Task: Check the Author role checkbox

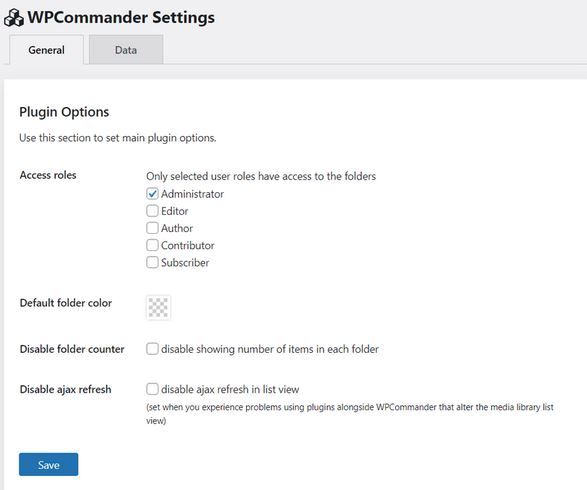Action: point(152,228)
